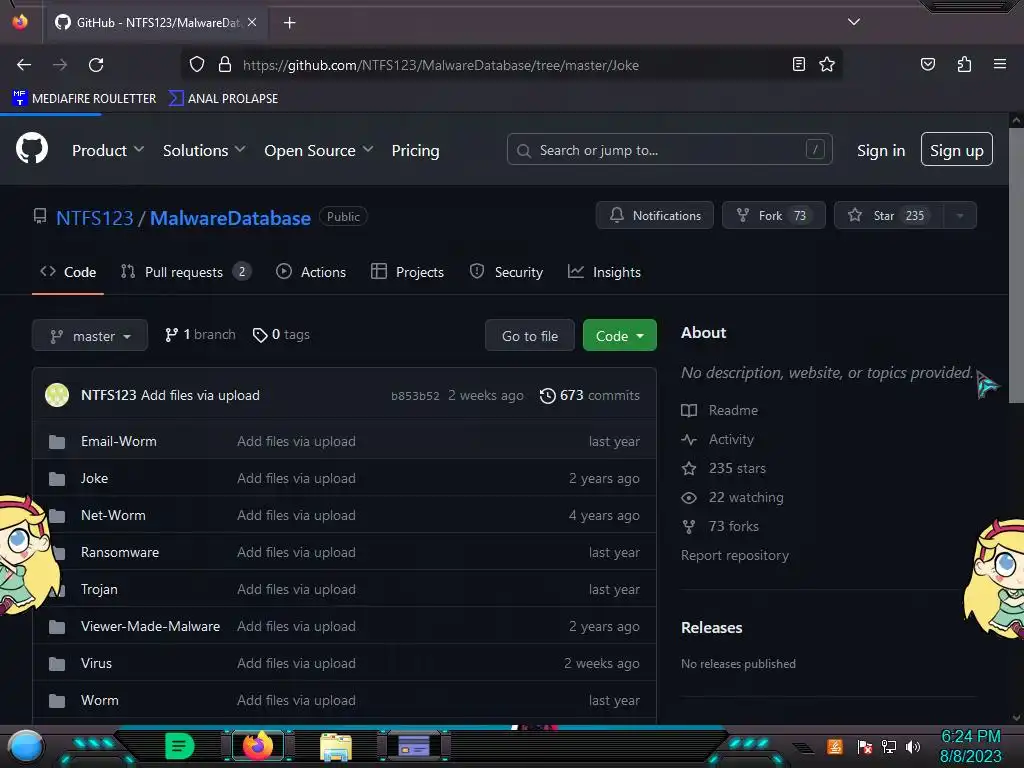Open Firefox hamburger application menu
The height and width of the screenshot is (768, 1024).
point(999,64)
